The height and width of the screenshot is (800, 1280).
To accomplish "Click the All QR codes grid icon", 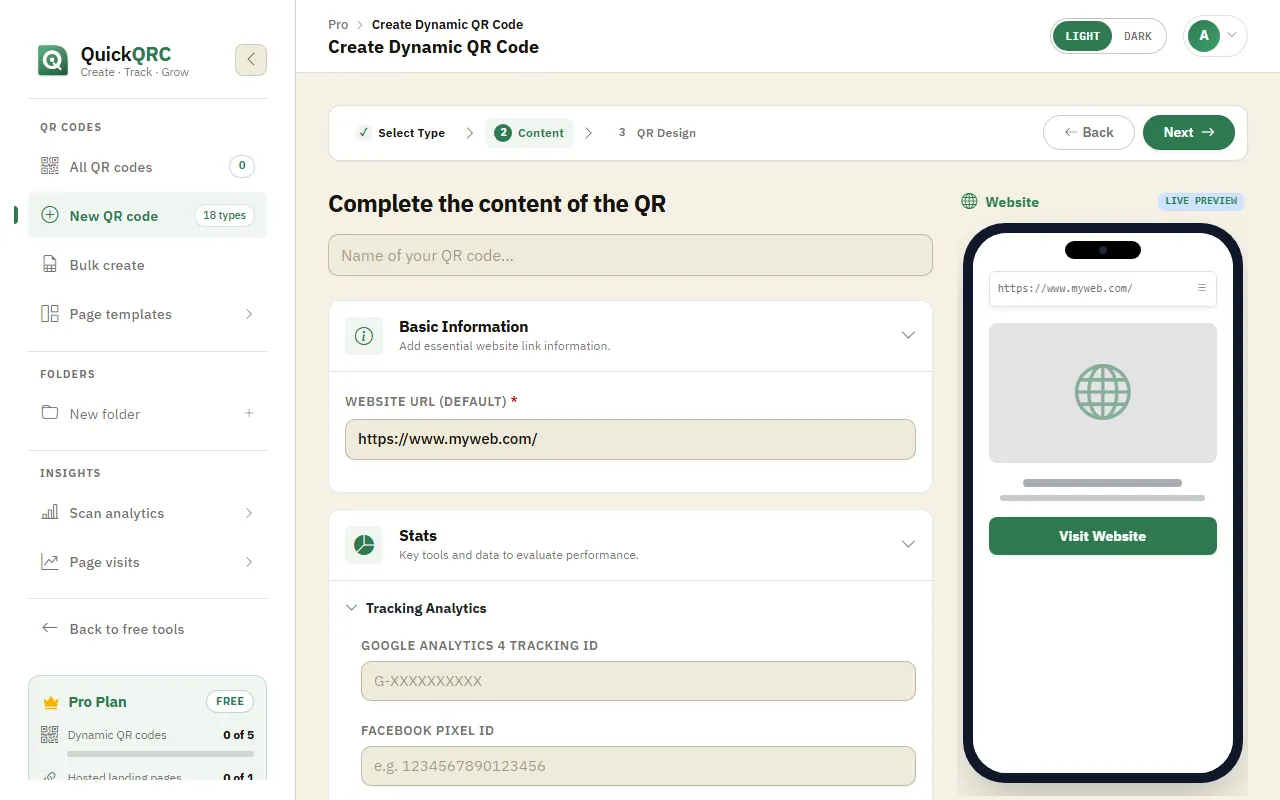I will click(50, 167).
